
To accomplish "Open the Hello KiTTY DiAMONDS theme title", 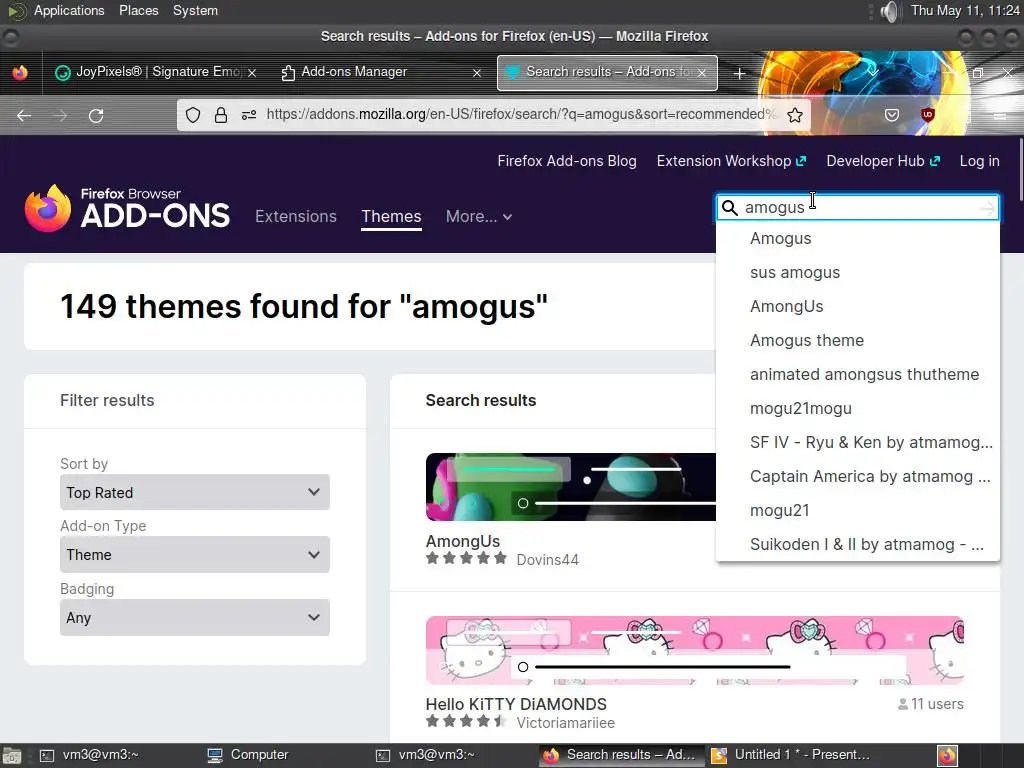I will tap(516, 704).
